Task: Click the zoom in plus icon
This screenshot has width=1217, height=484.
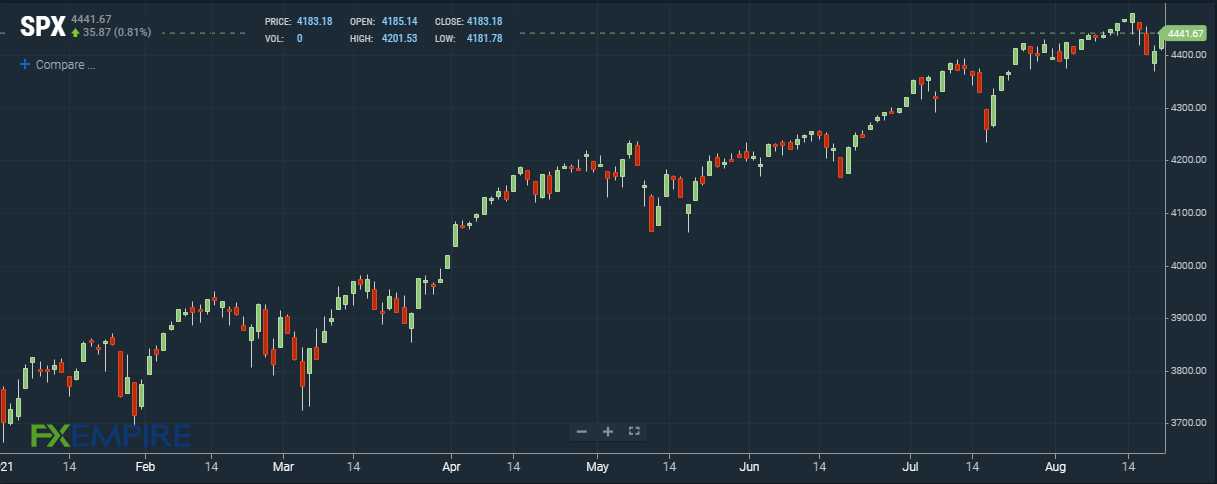Action: (608, 431)
